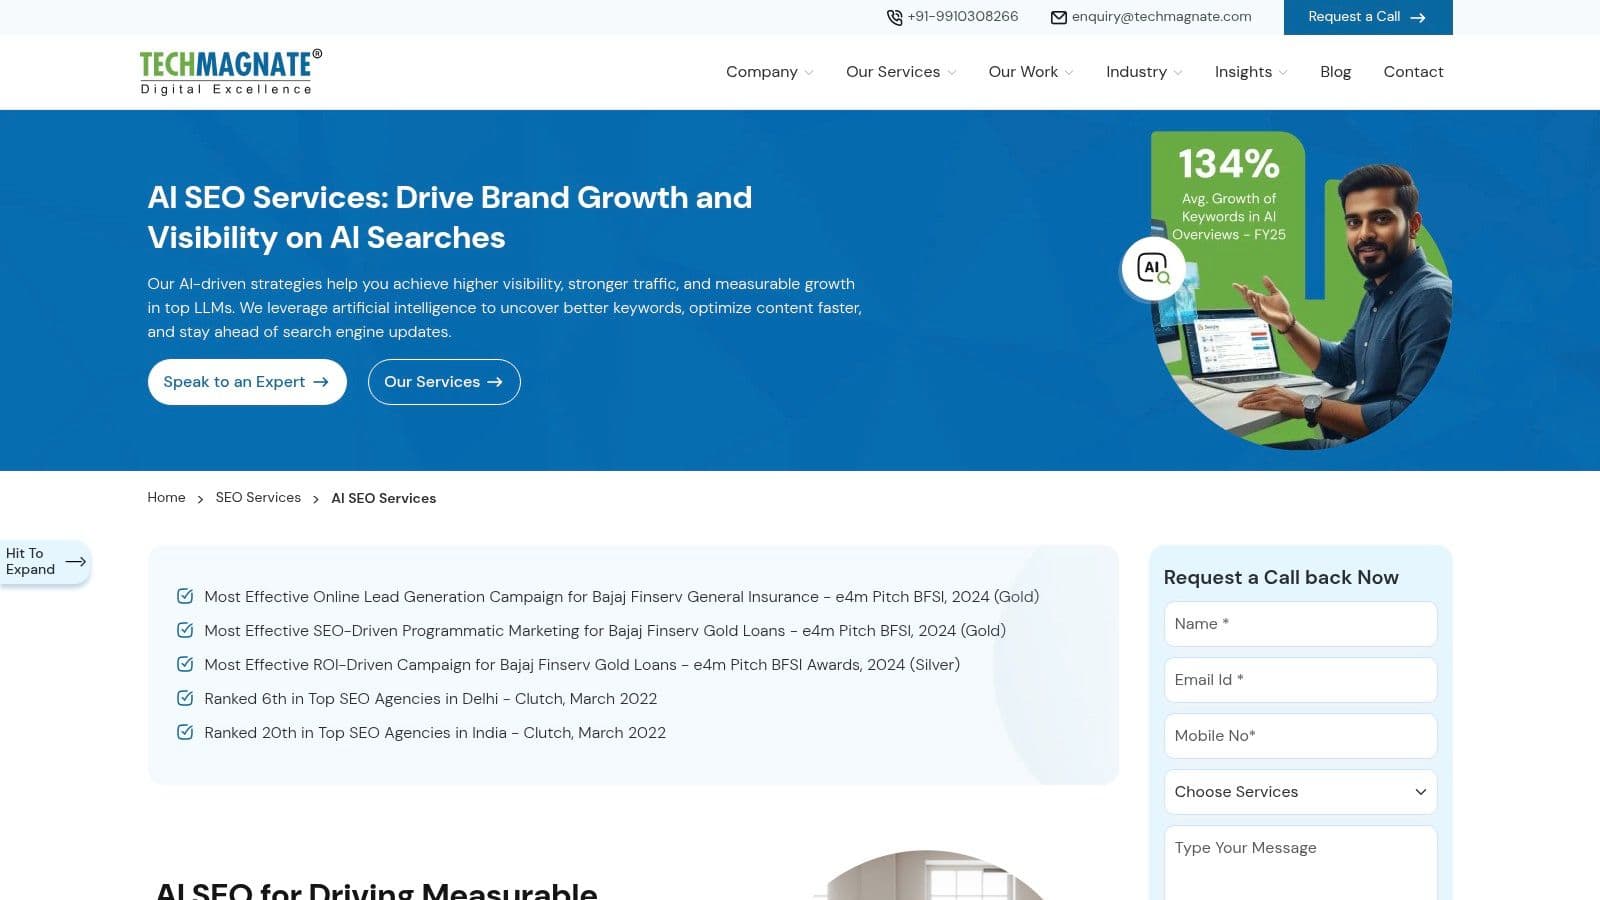Click the breadcrumb chevron after SEO Services

pos(316,499)
